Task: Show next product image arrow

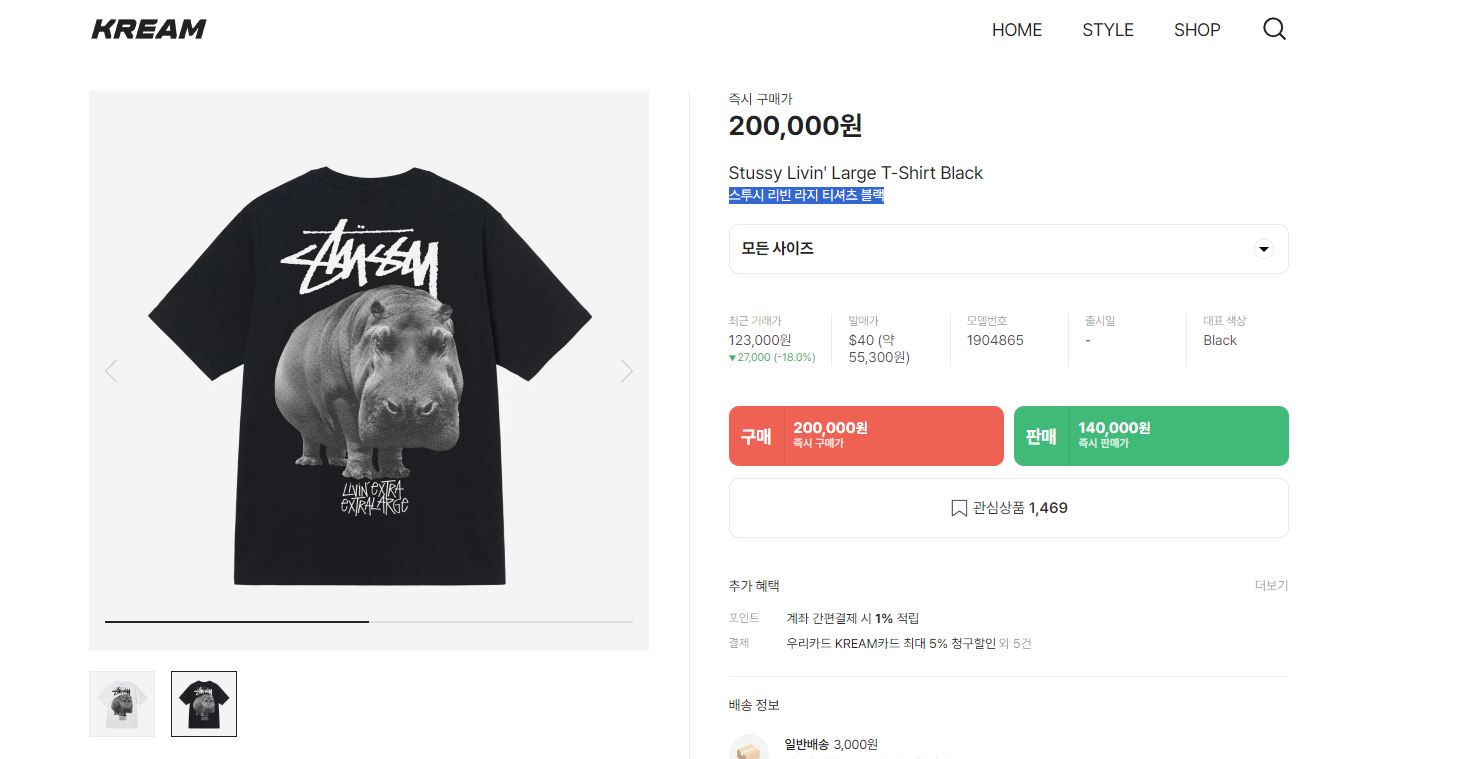Action: (x=627, y=371)
